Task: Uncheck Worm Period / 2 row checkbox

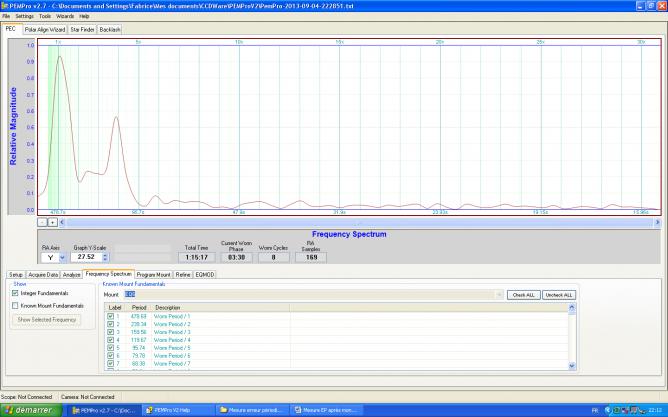Action: coord(110,324)
